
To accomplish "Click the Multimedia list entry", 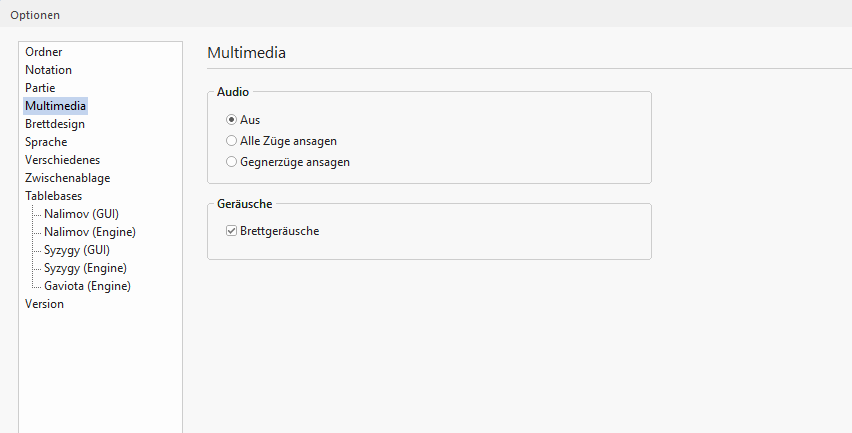I will pos(56,106).
